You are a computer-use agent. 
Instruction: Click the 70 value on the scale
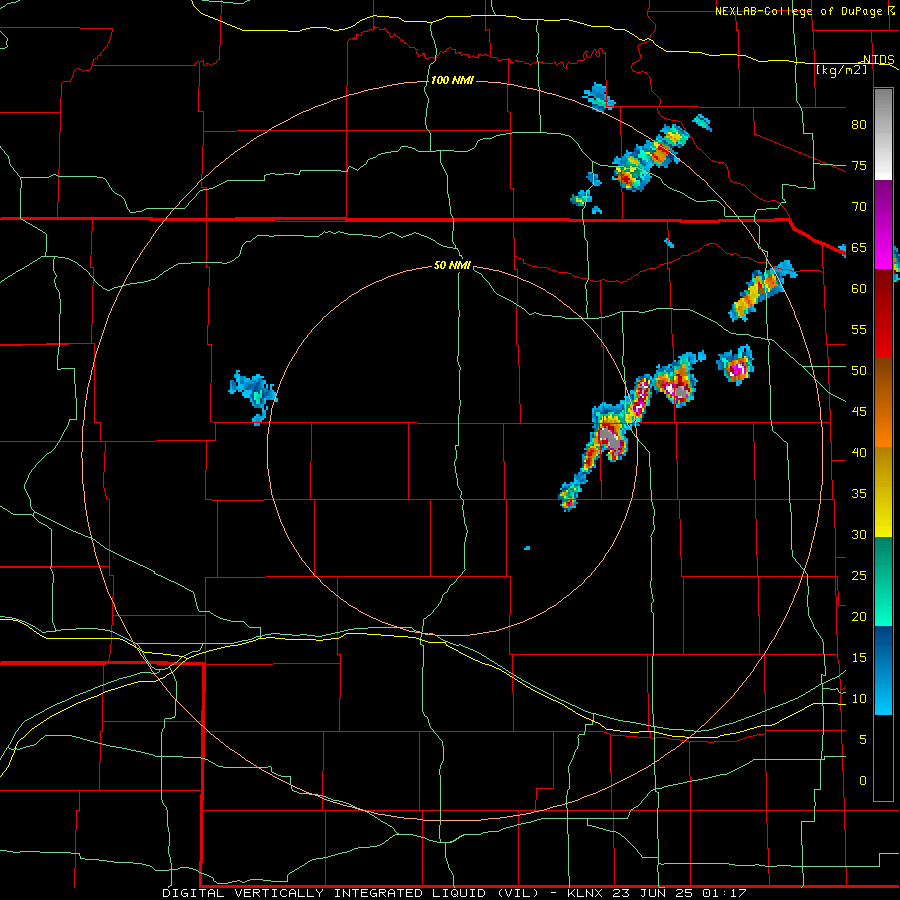coord(859,207)
